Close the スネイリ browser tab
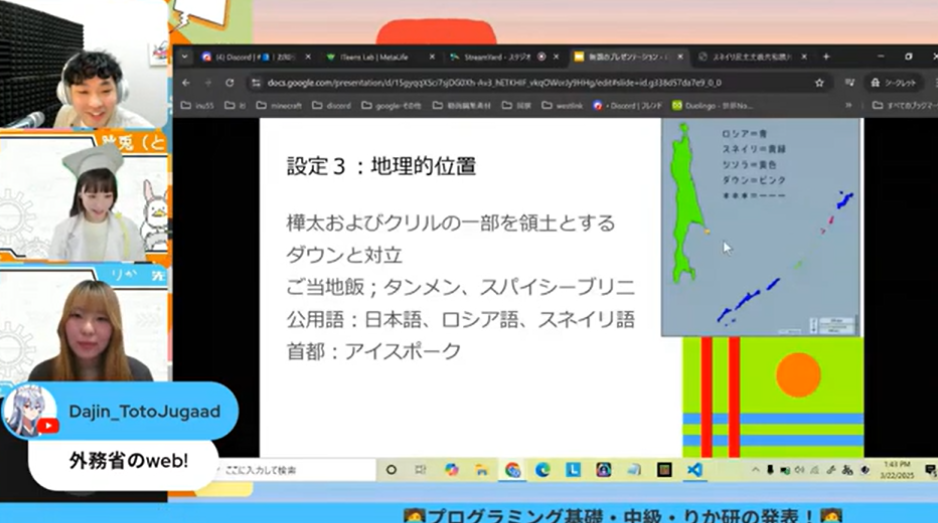The width and height of the screenshot is (938, 523). tap(804, 57)
